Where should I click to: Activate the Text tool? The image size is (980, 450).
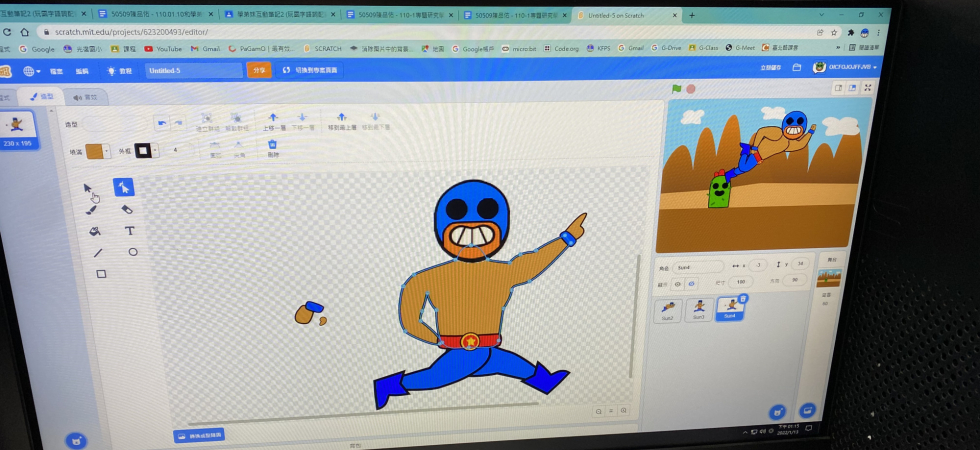pos(129,231)
